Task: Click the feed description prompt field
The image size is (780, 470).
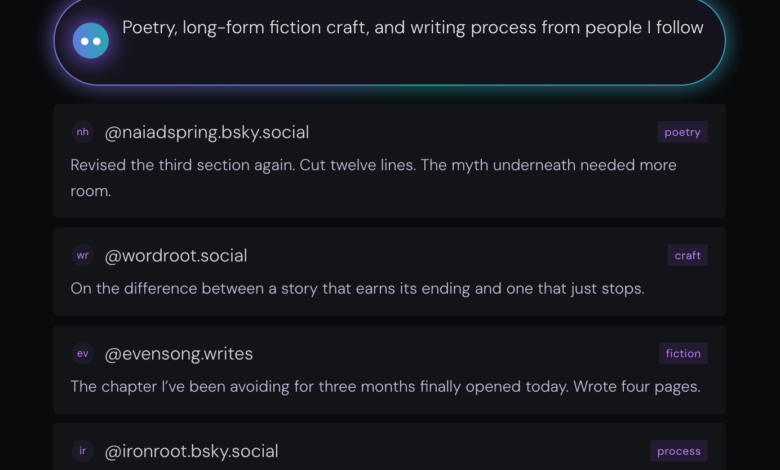Action: point(412,28)
